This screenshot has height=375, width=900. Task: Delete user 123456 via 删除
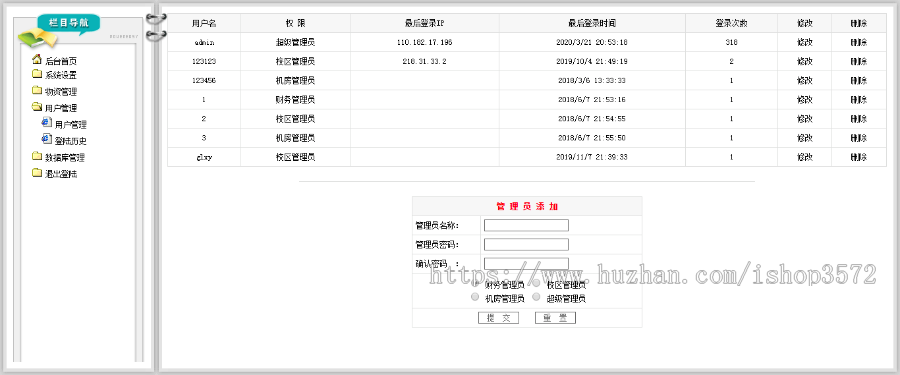[859, 80]
